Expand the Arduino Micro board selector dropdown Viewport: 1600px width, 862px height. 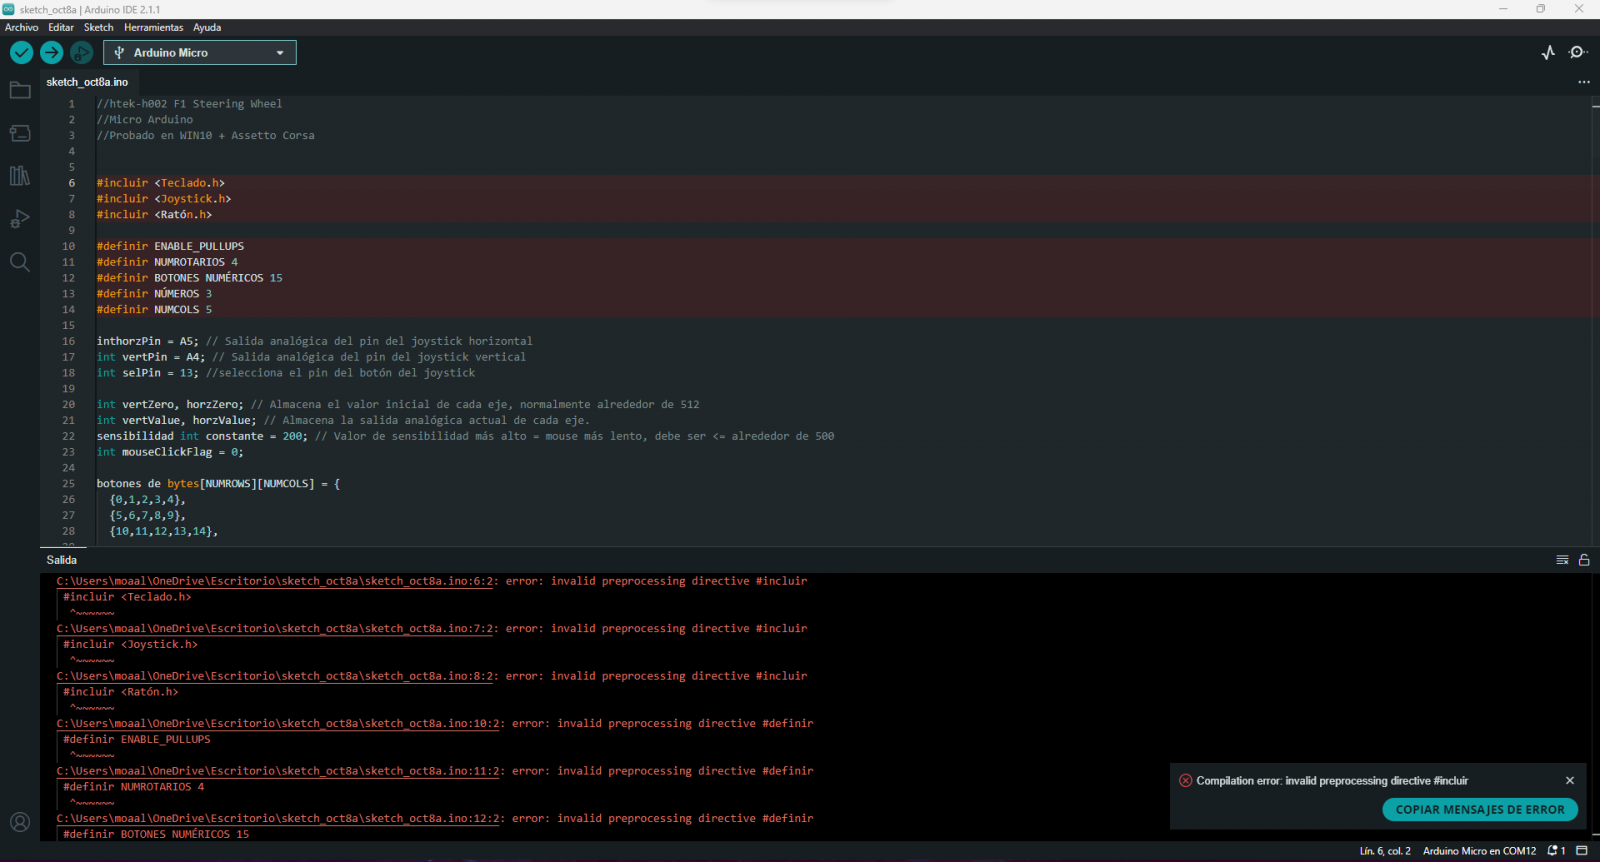[200, 53]
